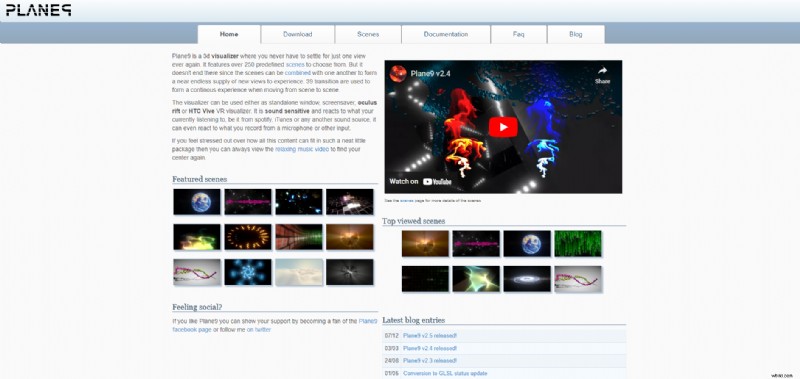This screenshot has width=800, height=379.
Task: Open the brick wall tunnel thumbnail
Action: (299, 237)
